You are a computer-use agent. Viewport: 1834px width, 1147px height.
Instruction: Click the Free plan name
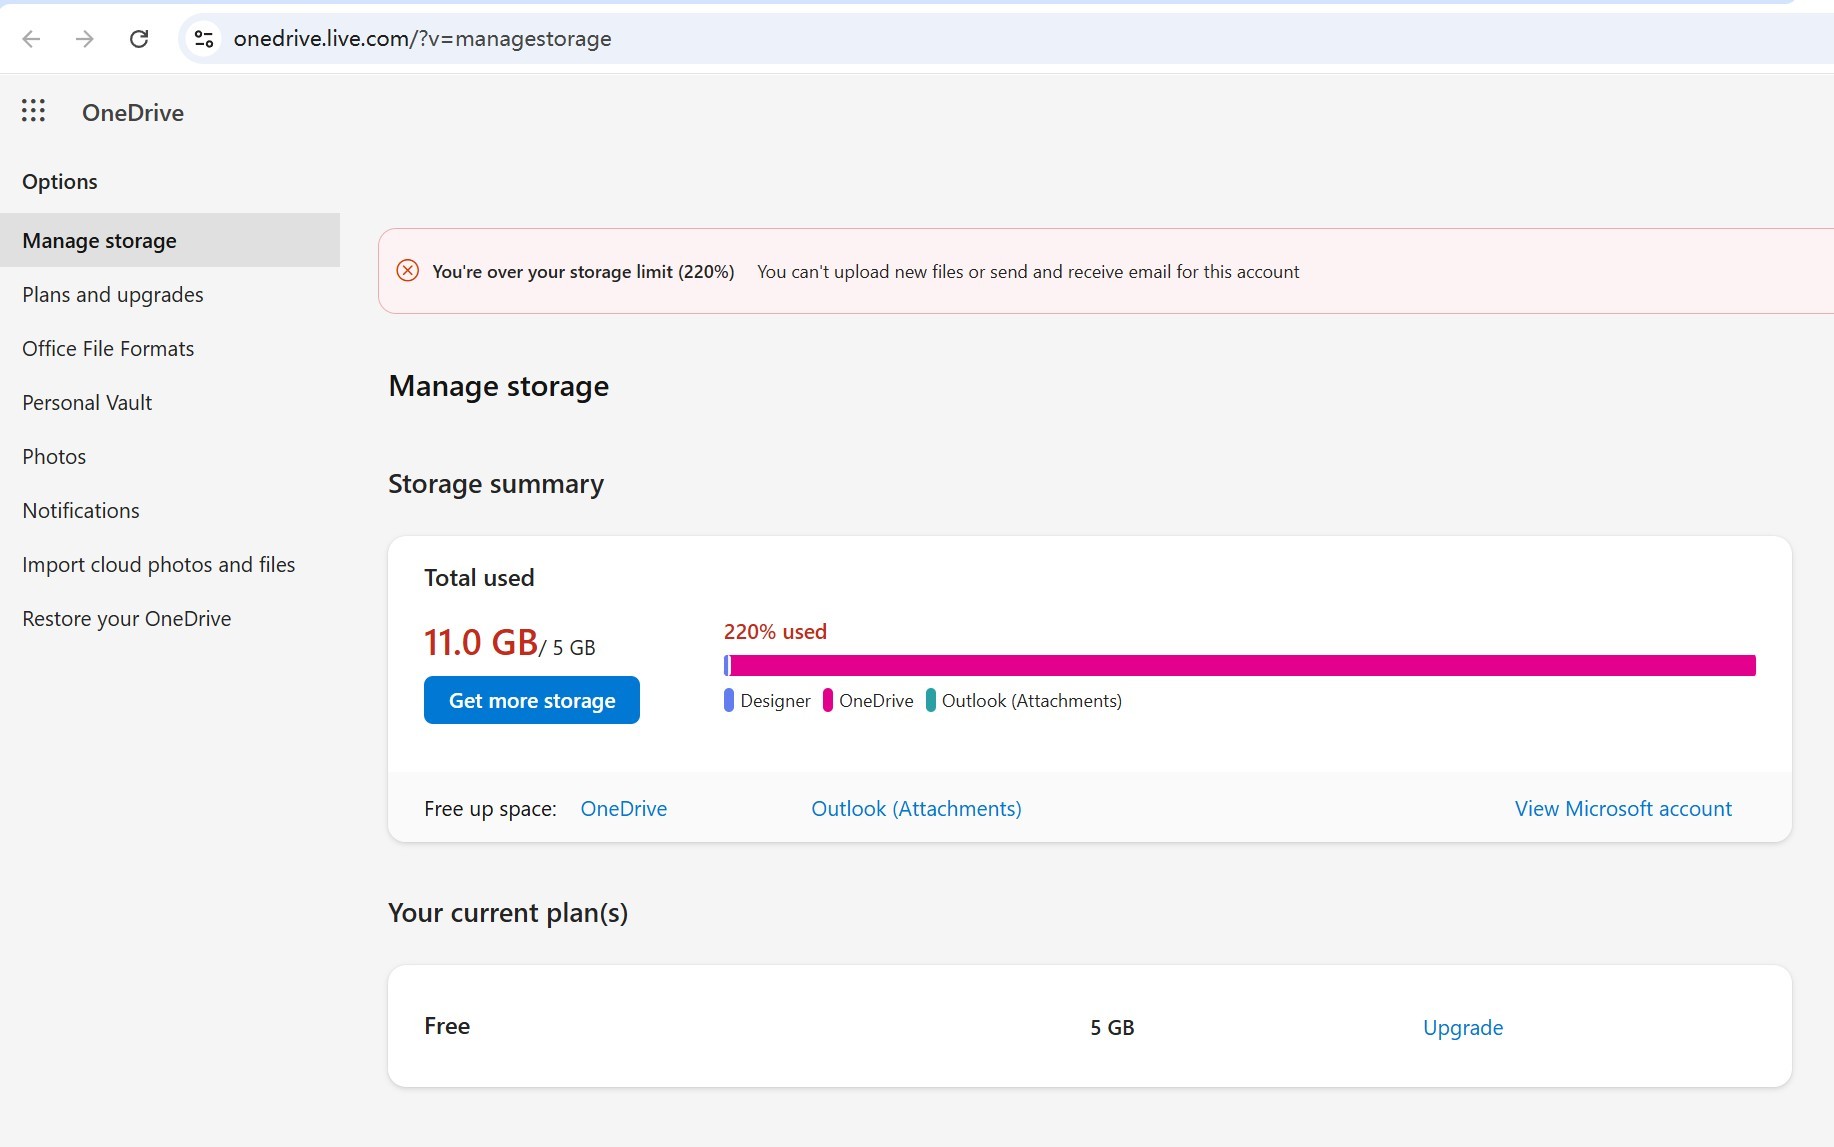coord(447,1026)
